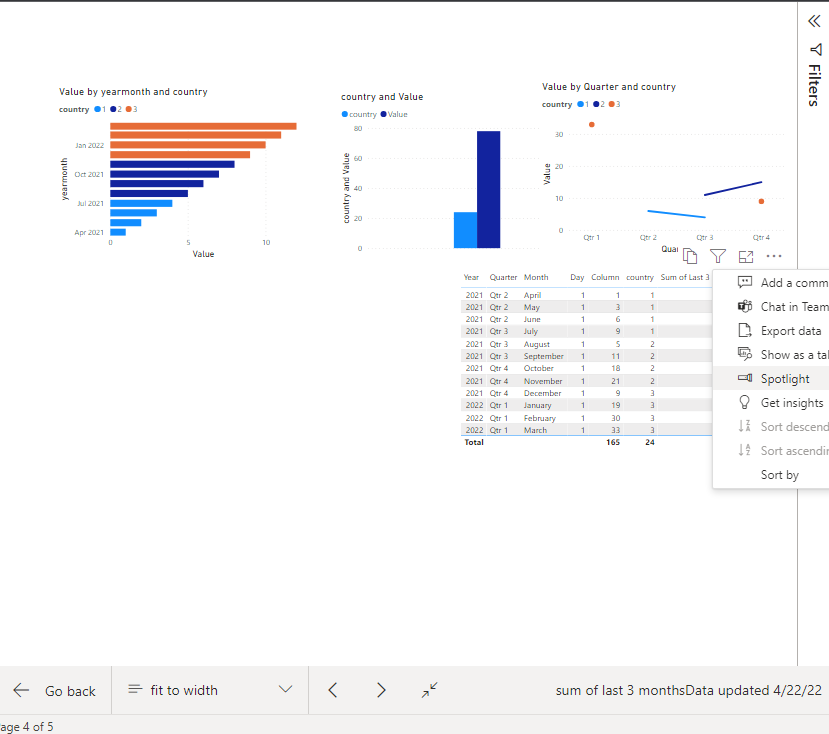Select Sort descending option

(771, 427)
